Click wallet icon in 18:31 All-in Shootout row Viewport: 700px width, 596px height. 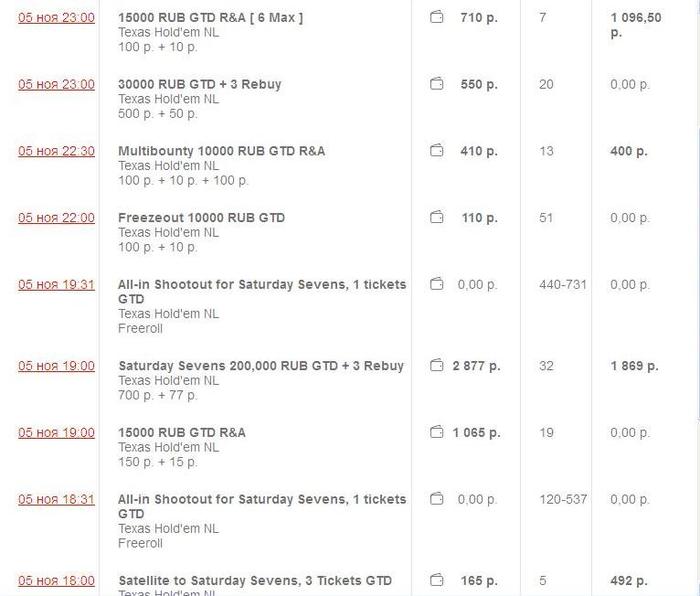[436, 499]
